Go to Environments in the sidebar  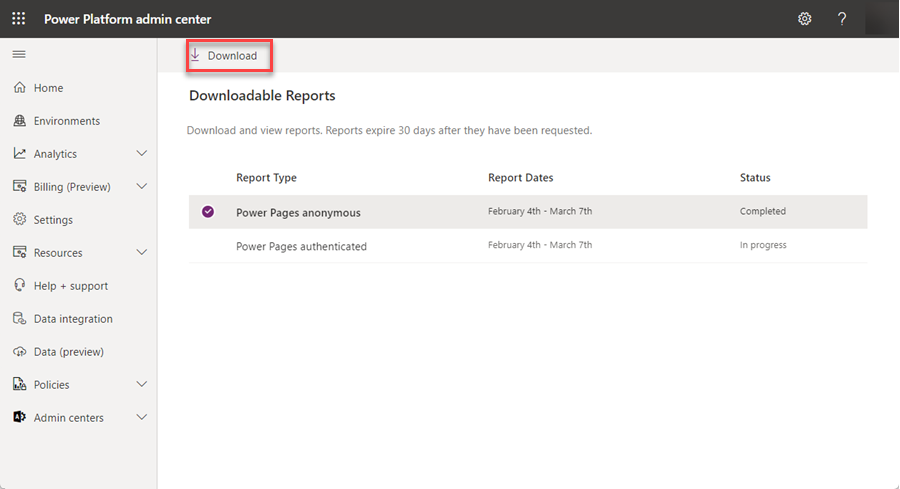pyautogui.click(x=67, y=121)
